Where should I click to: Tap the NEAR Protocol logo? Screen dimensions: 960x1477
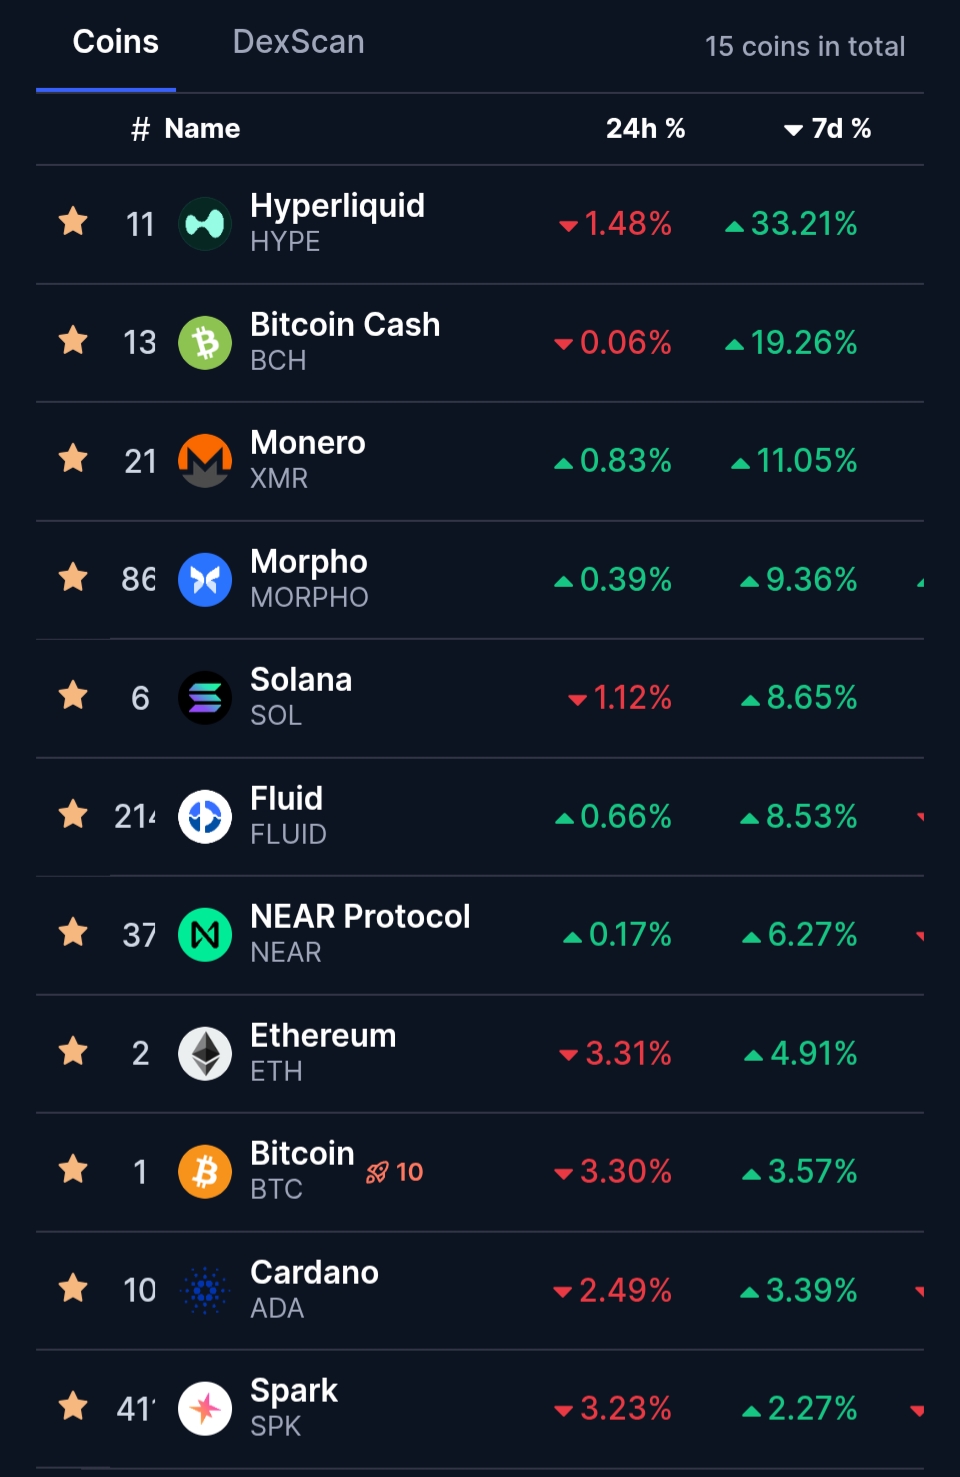205,935
